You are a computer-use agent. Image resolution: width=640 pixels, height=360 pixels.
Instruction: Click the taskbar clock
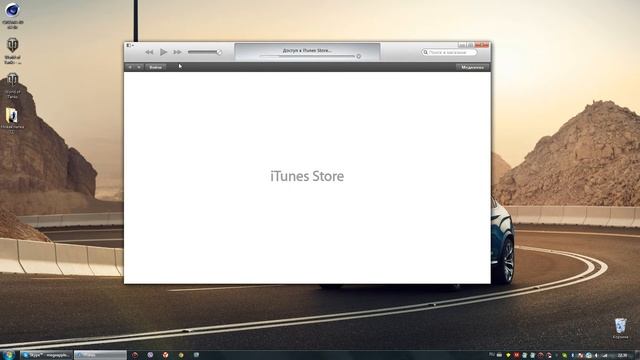pos(622,356)
